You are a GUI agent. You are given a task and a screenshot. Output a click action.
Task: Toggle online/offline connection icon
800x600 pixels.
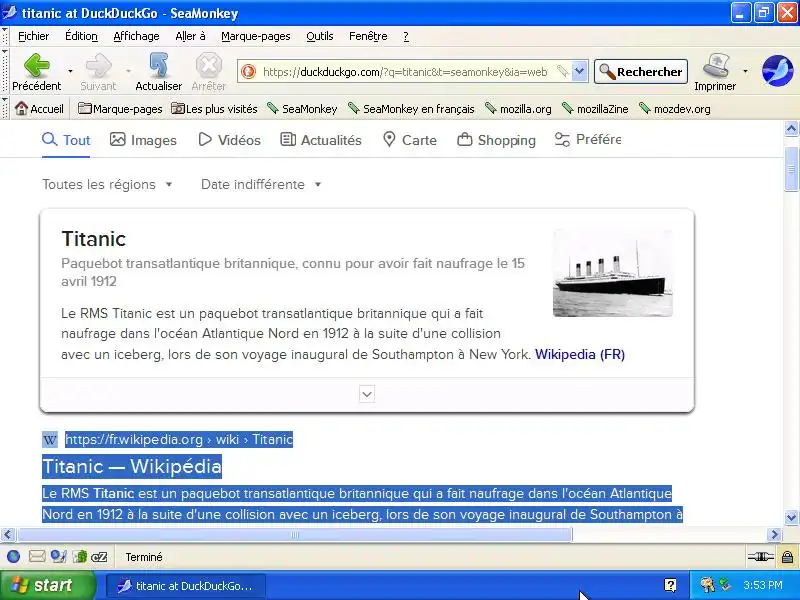click(761, 557)
